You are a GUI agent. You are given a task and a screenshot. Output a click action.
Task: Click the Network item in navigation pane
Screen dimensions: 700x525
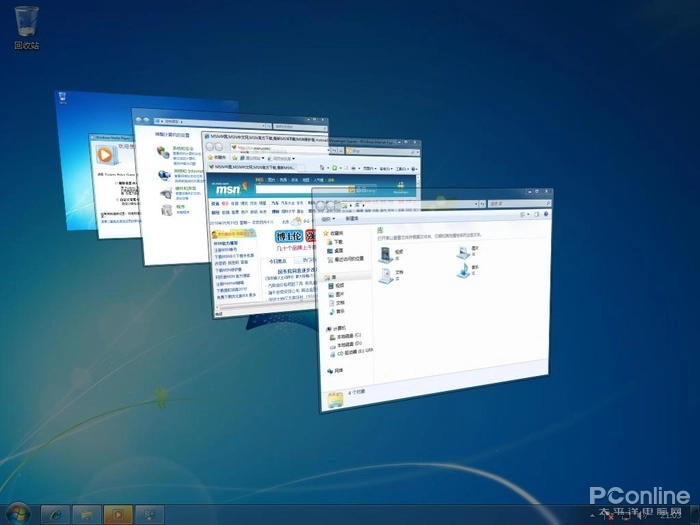click(338, 370)
